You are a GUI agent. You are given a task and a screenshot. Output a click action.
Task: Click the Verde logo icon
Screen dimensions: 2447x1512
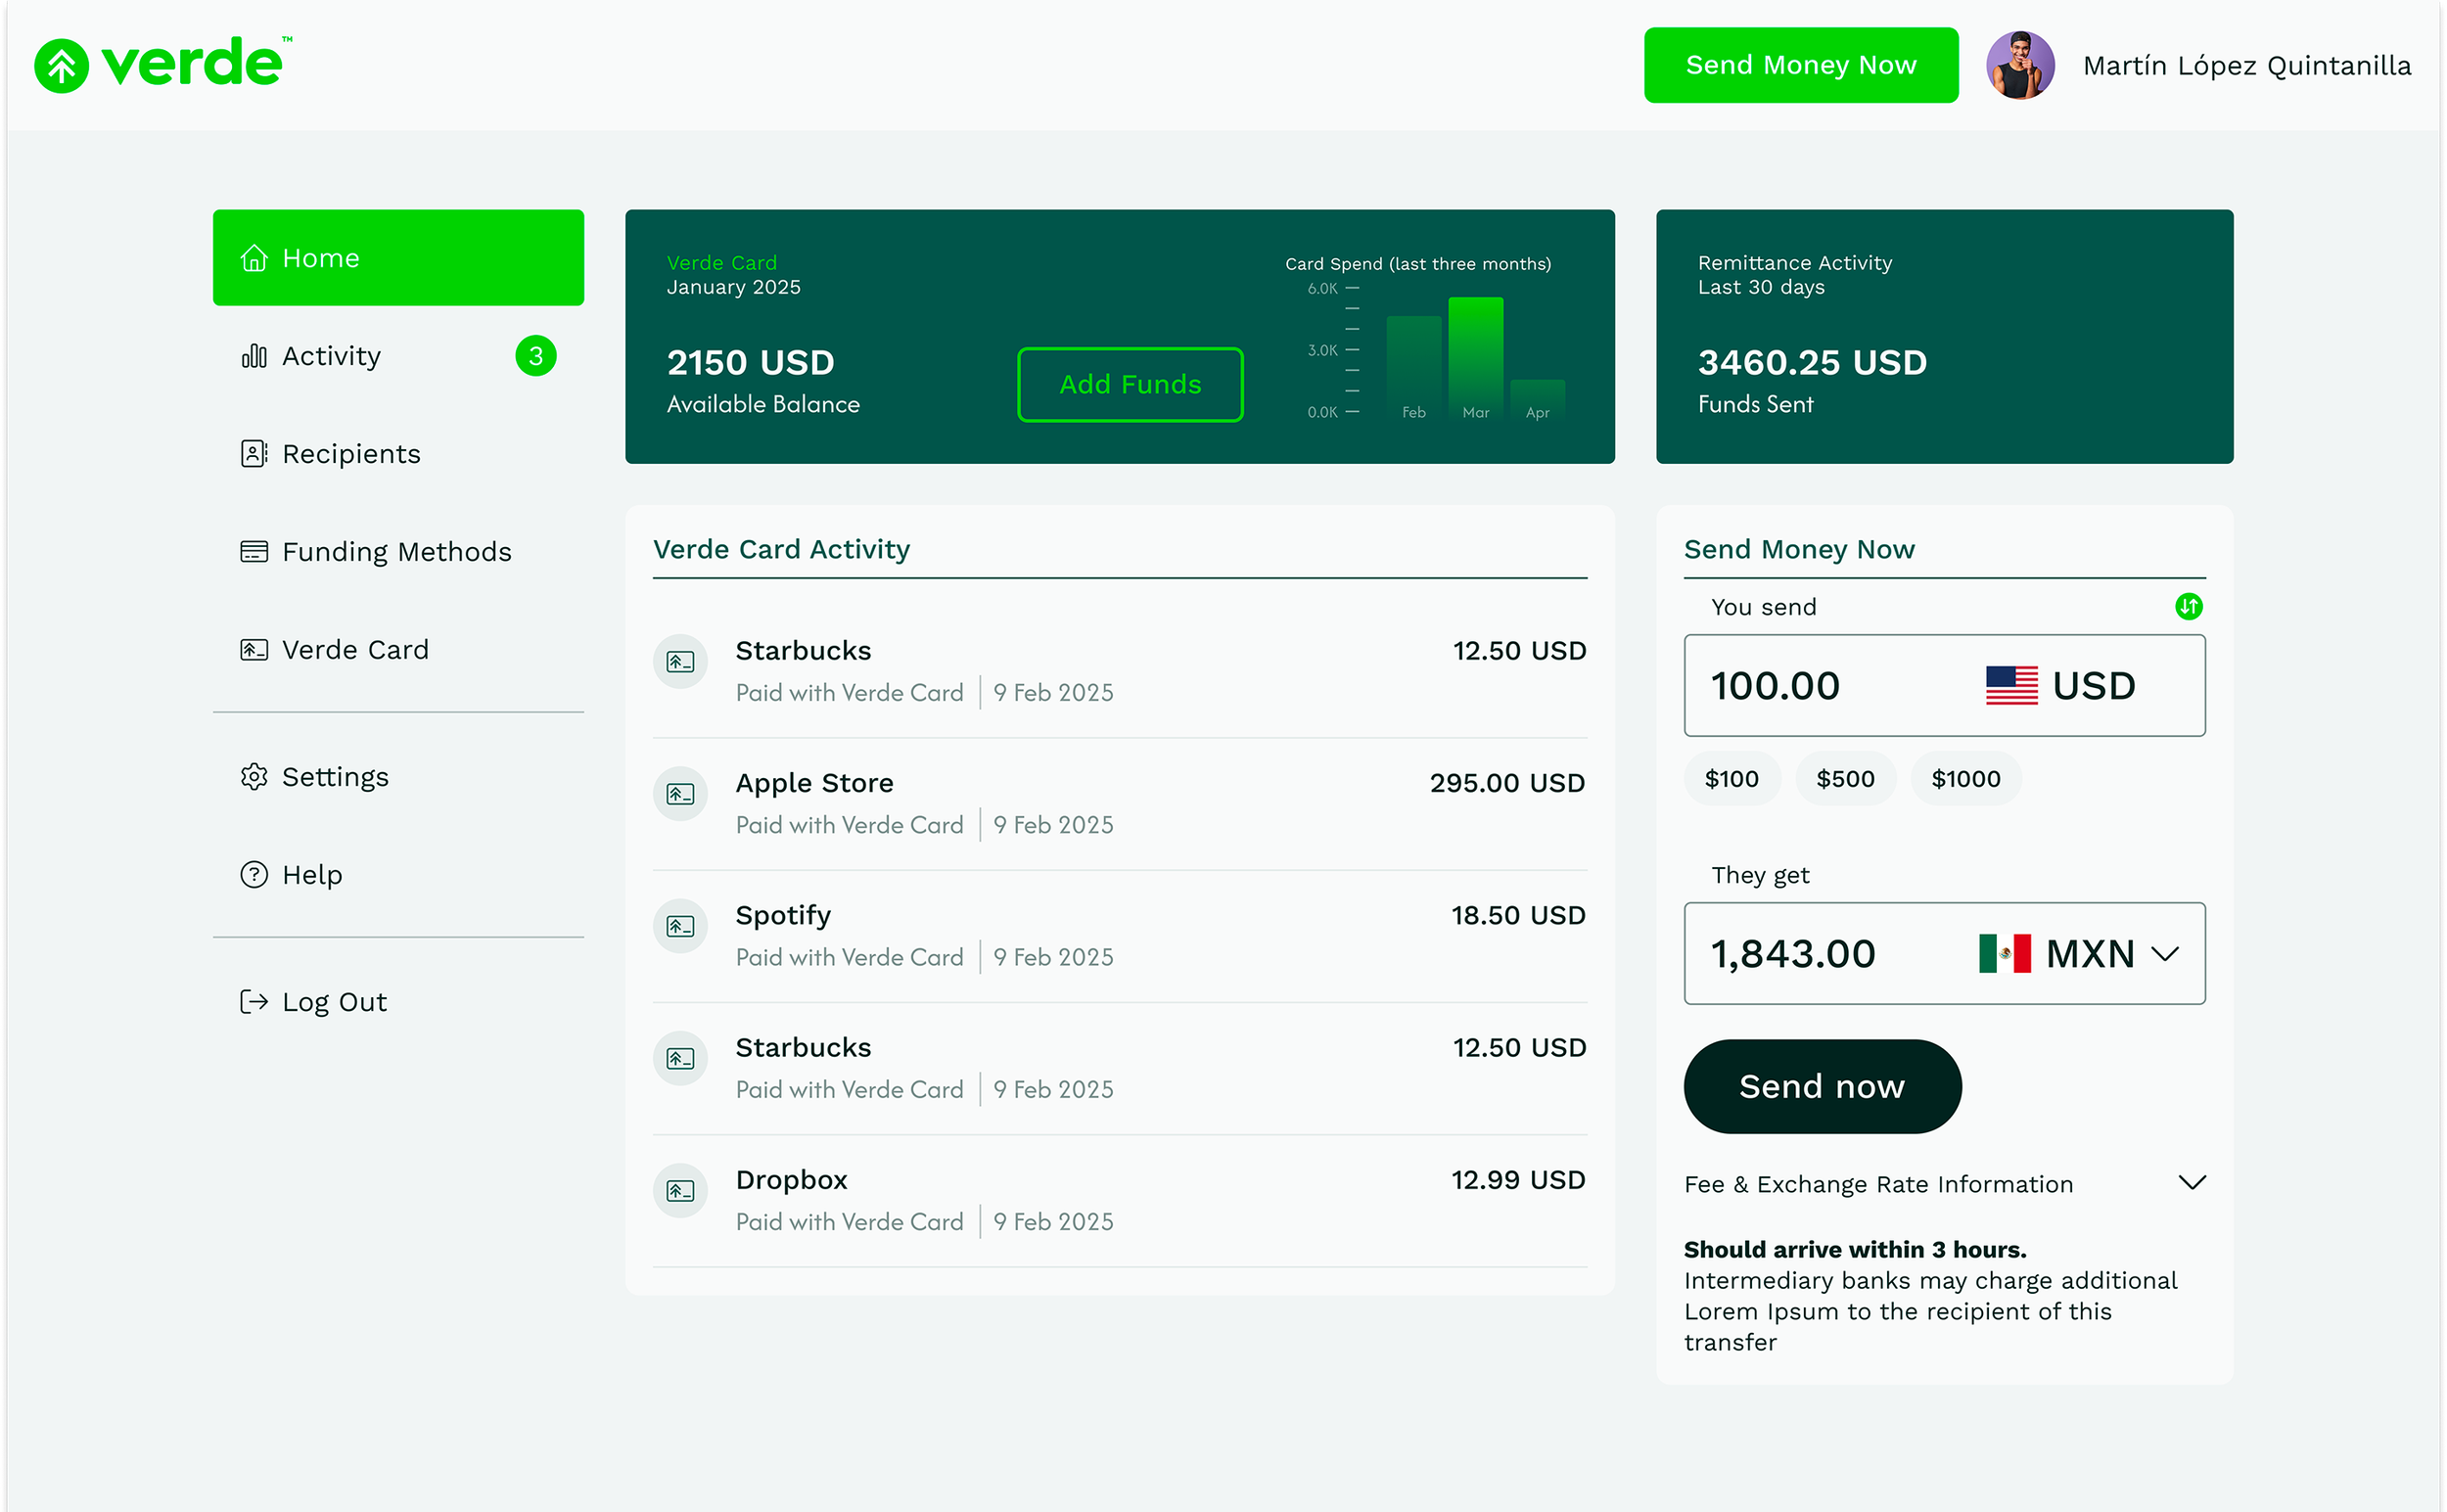tap(61, 66)
